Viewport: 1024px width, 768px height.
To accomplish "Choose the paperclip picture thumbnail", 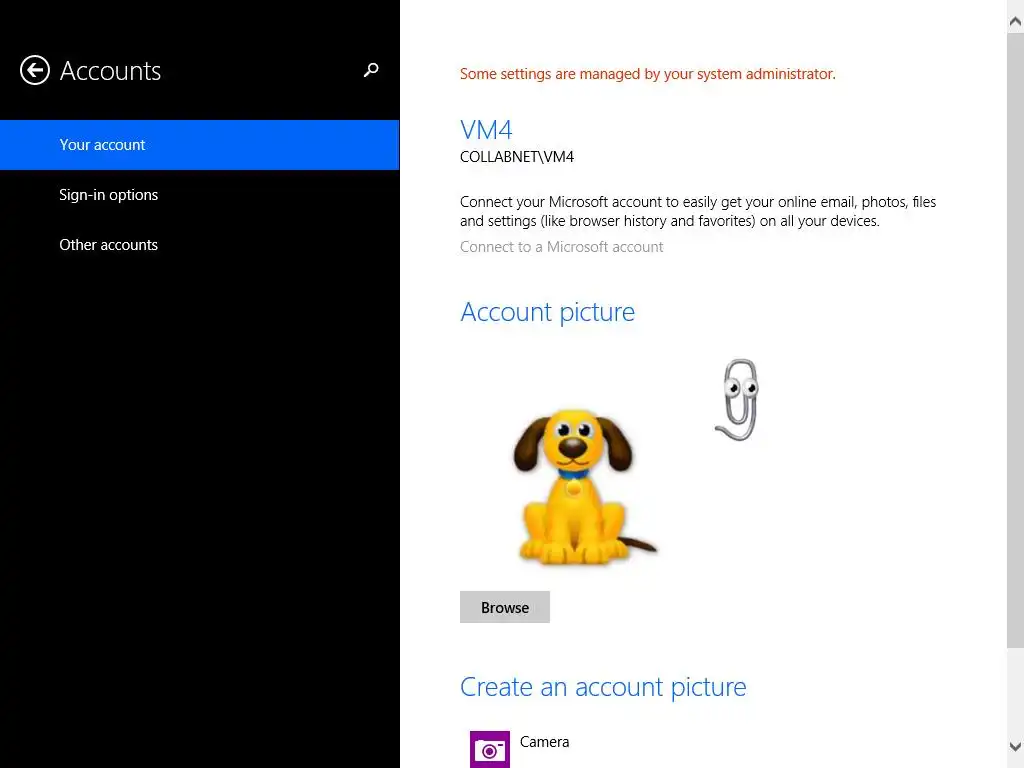I will (x=737, y=400).
